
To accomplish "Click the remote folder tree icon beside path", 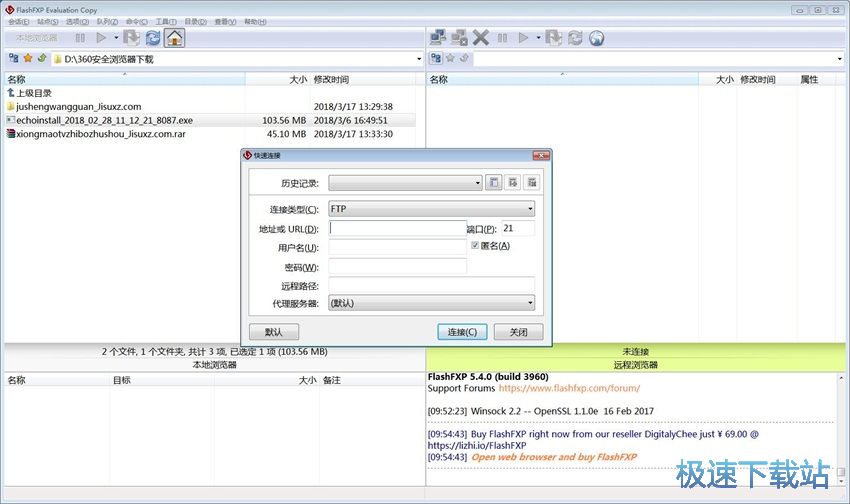I will (x=436, y=58).
